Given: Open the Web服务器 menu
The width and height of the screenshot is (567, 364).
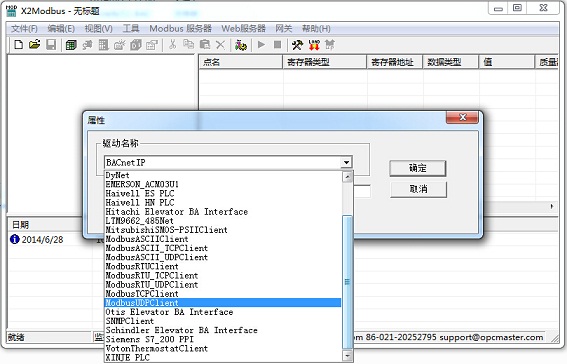Looking at the screenshot, I should pos(243,29).
